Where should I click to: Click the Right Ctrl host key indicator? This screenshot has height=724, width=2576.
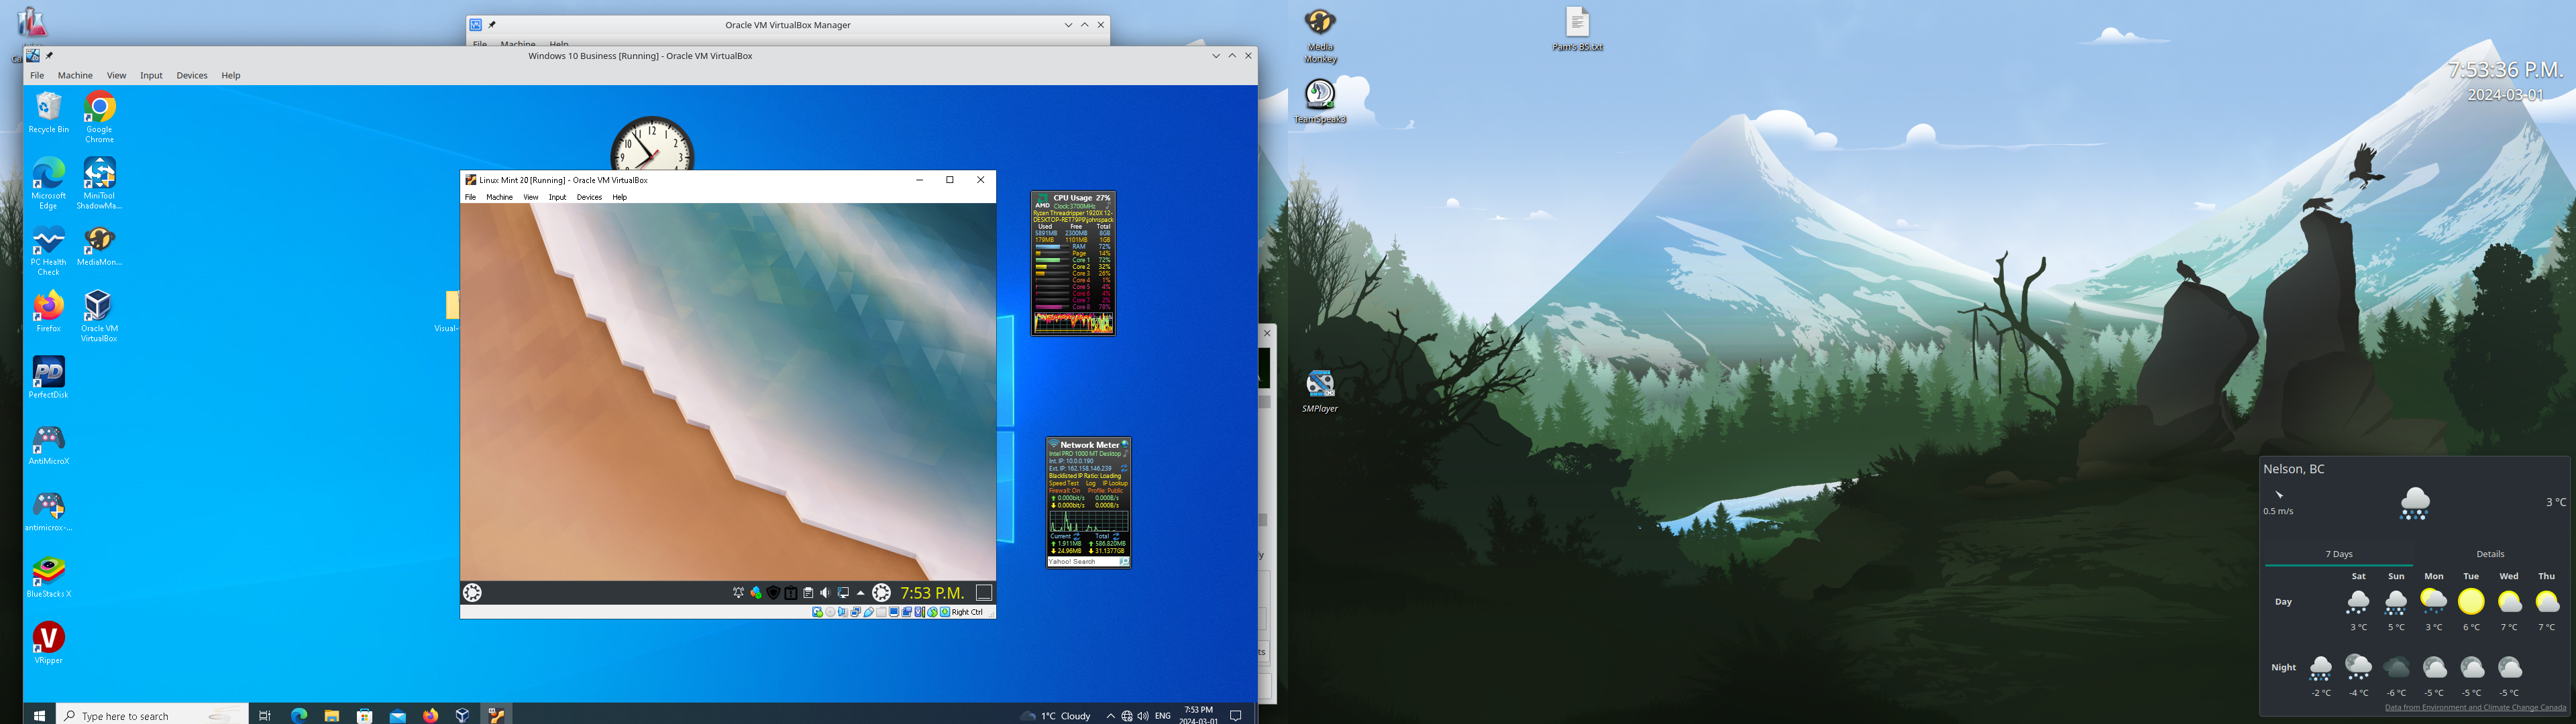pyautogui.click(x=967, y=612)
